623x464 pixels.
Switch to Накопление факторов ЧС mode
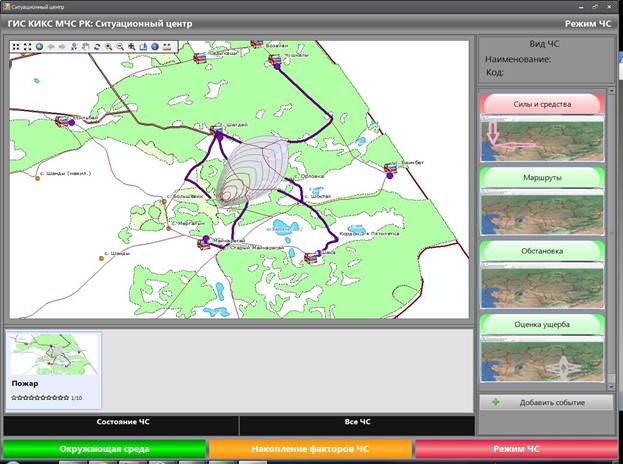(310, 449)
